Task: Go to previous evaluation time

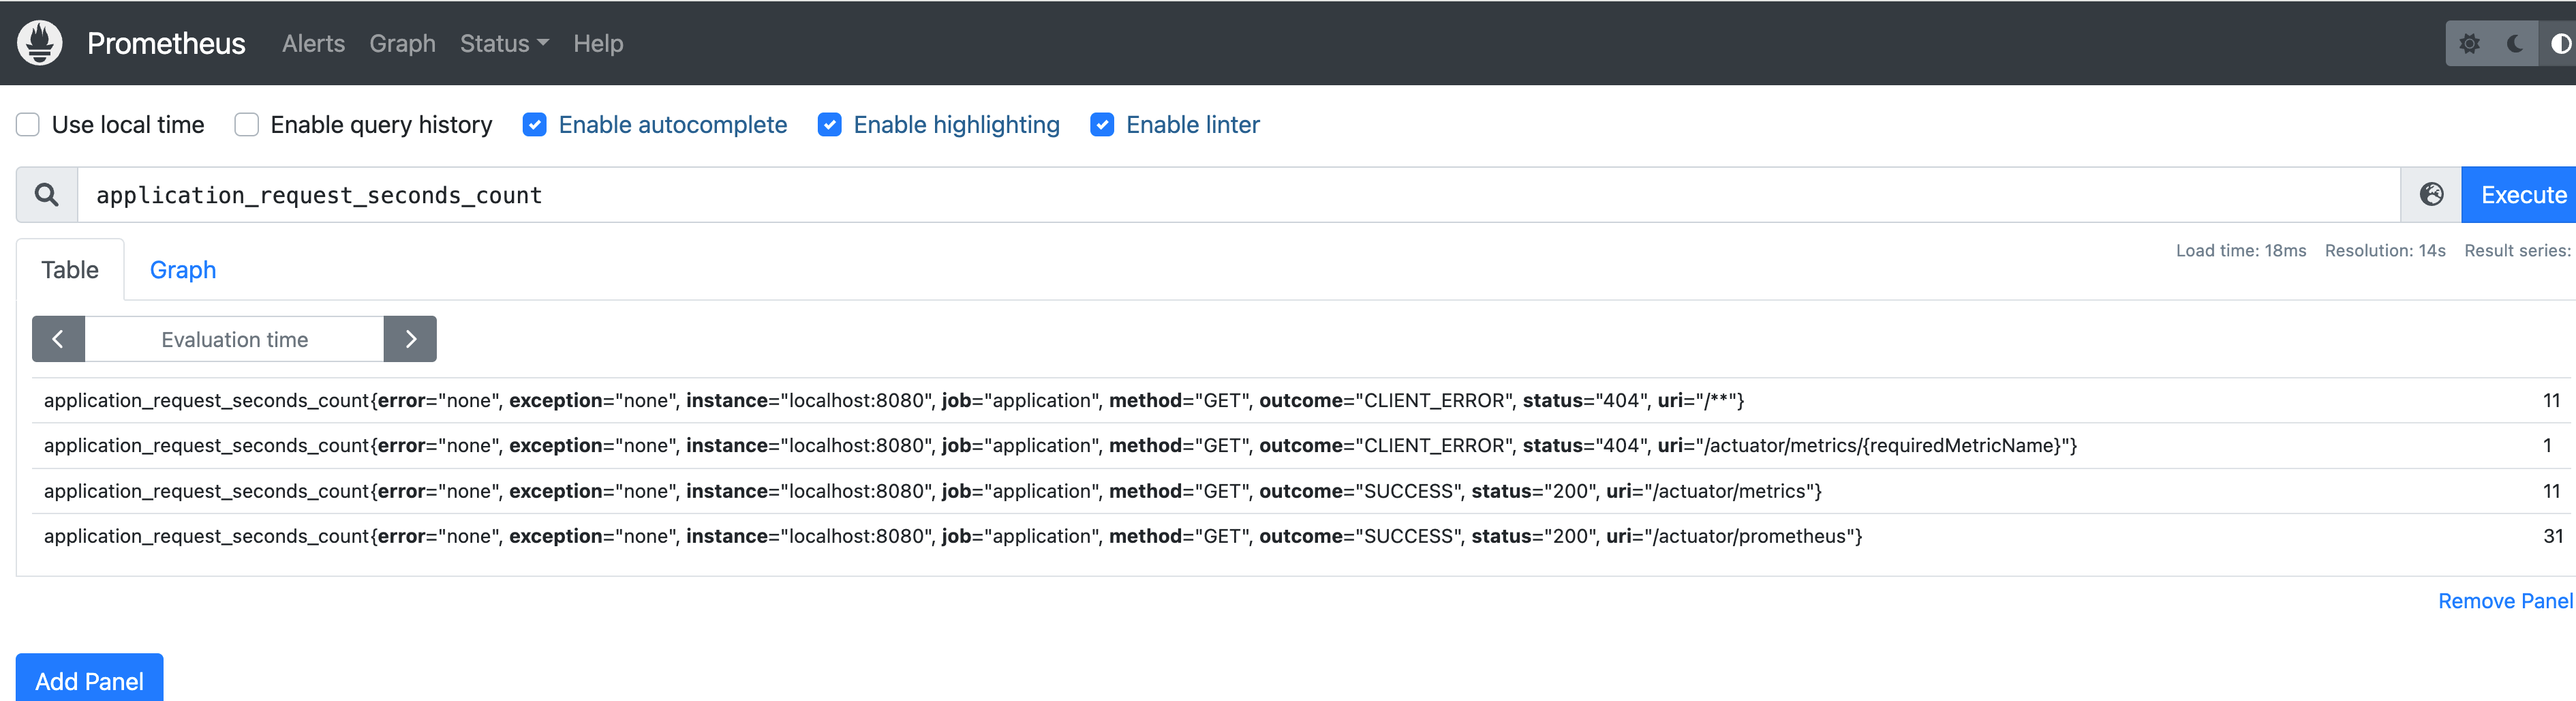Action: 58,339
